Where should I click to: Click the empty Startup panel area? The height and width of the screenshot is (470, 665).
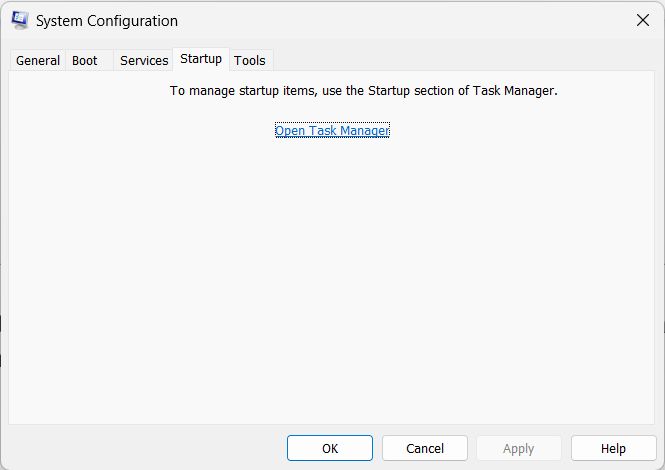tap(332, 280)
